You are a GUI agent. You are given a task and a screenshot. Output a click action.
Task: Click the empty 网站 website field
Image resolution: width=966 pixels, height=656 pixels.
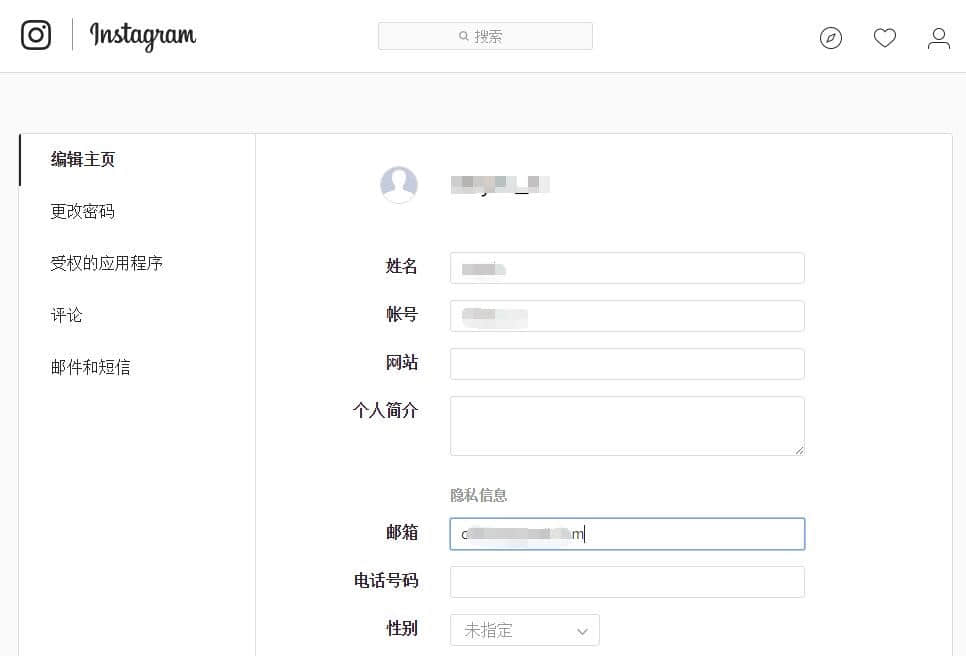click(627, 364)
